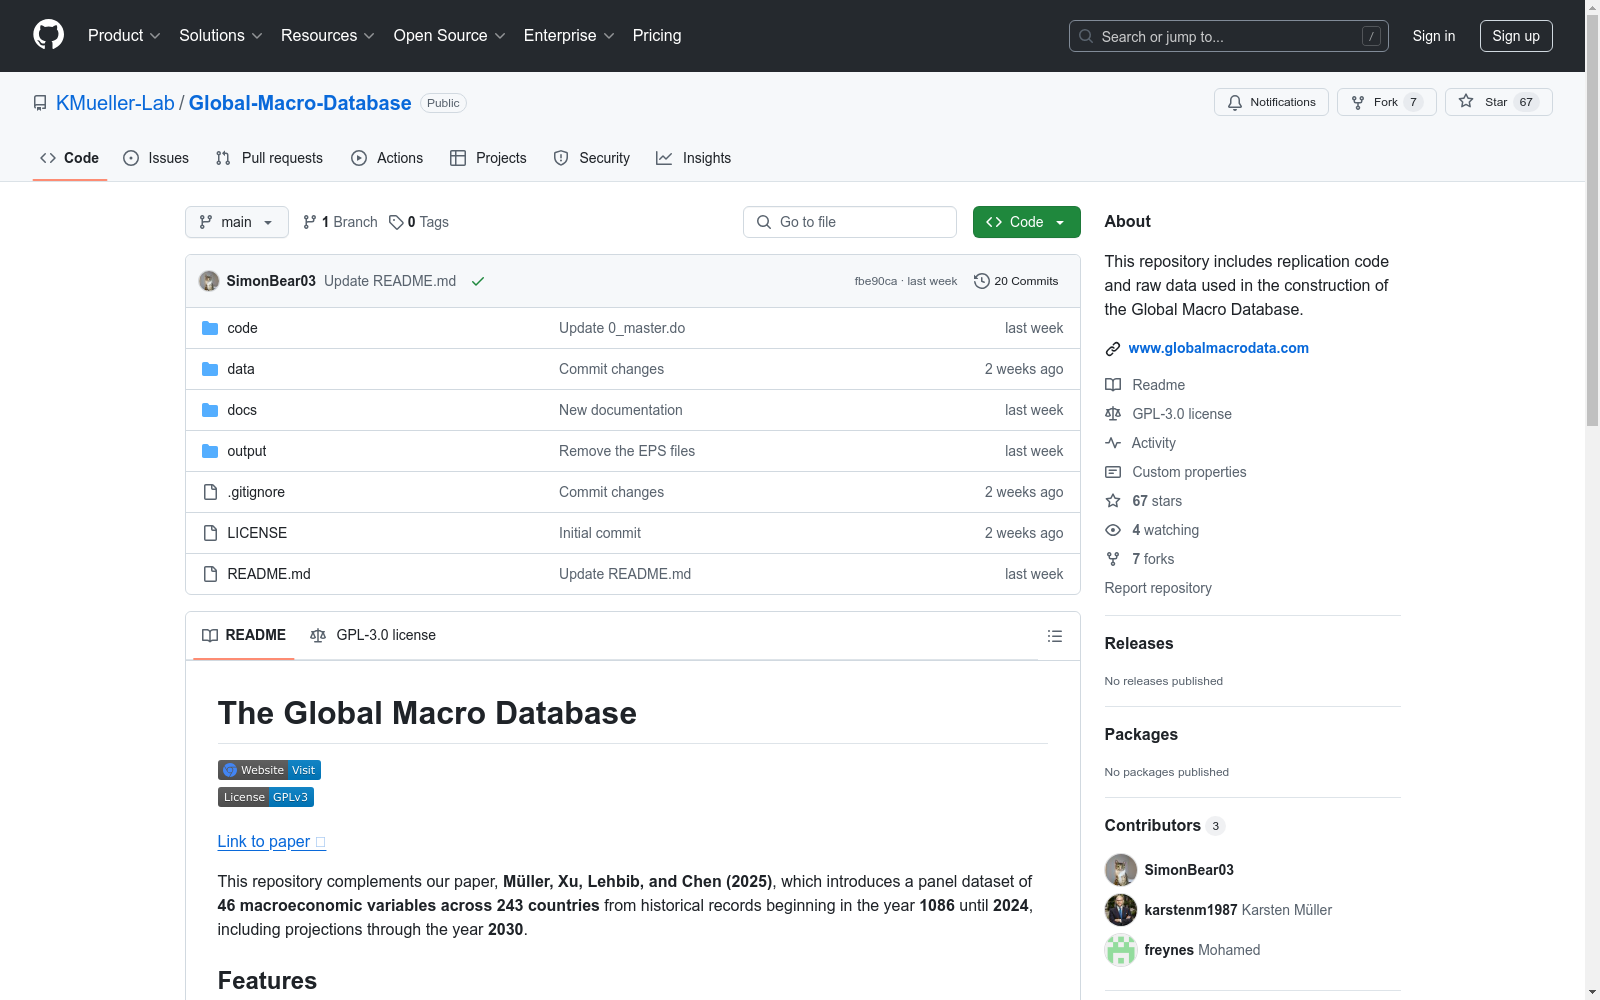
Task: Focus the Search or jump to field
Action: pos(1228,36)
